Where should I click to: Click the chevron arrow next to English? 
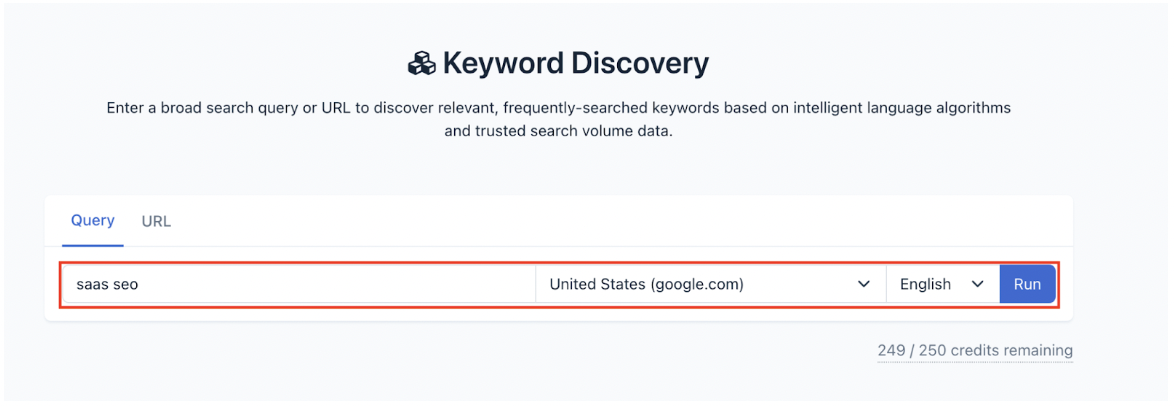pos(976,285)
